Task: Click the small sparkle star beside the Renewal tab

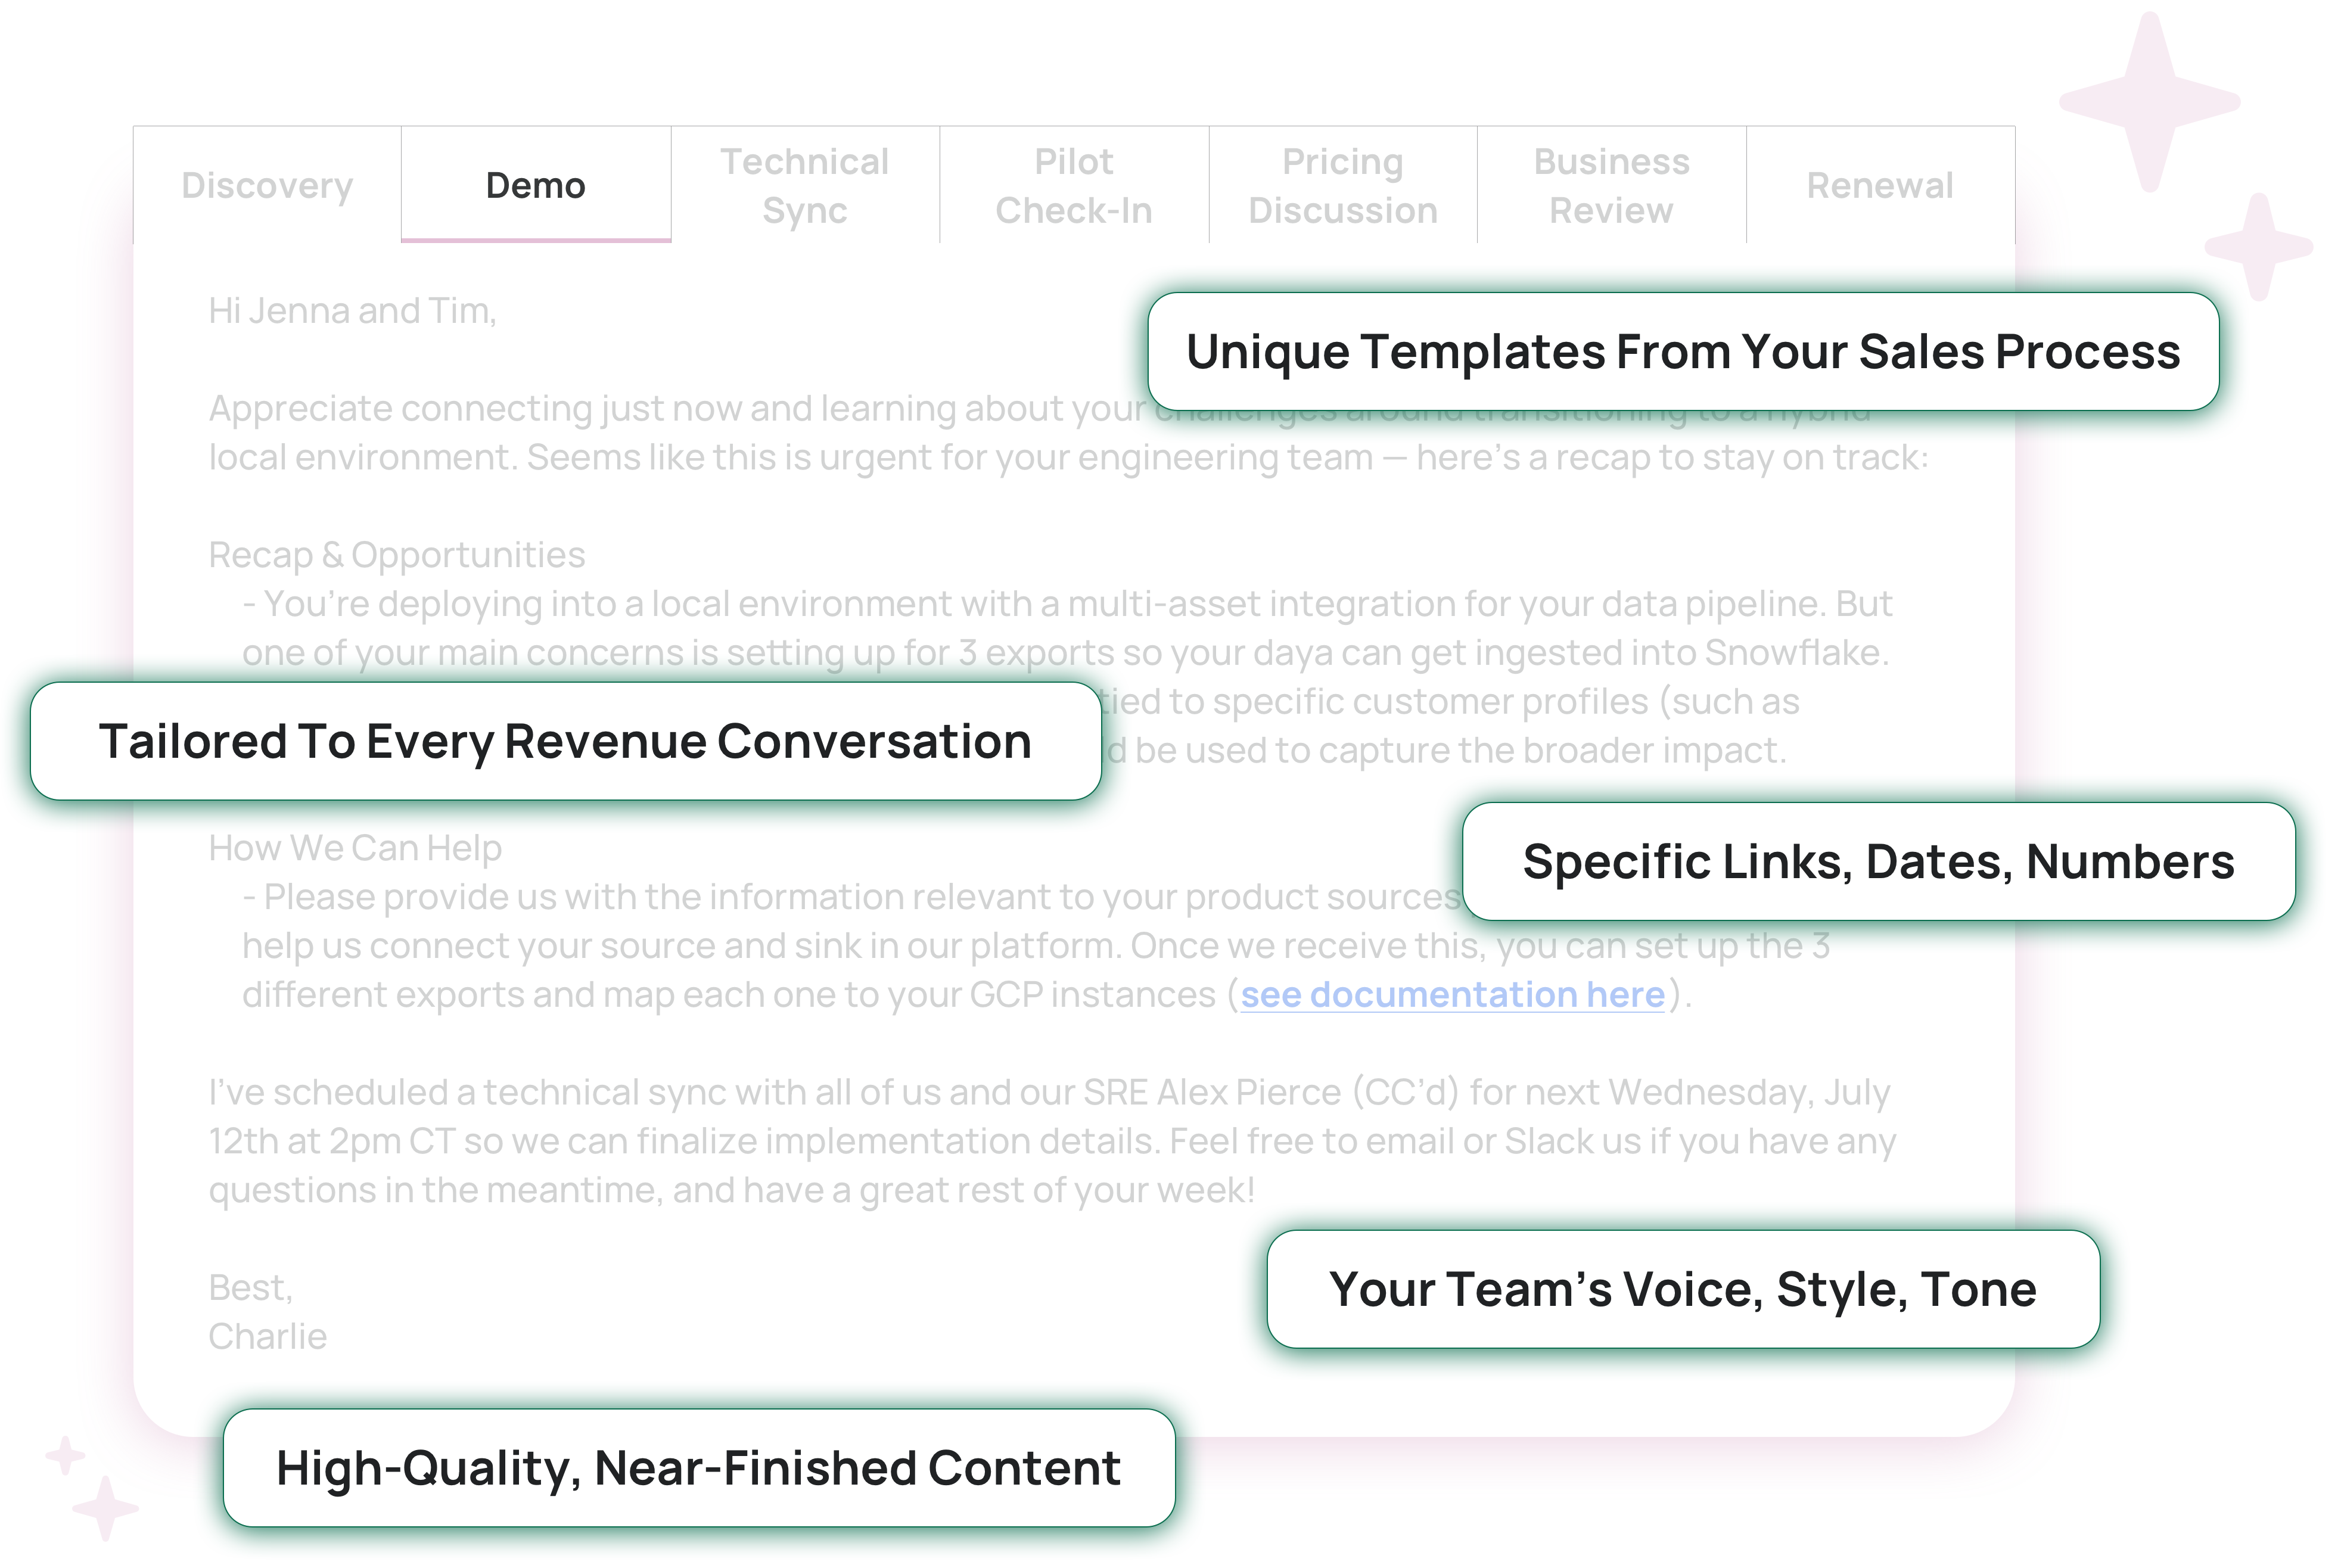Action: [2258, 245]
